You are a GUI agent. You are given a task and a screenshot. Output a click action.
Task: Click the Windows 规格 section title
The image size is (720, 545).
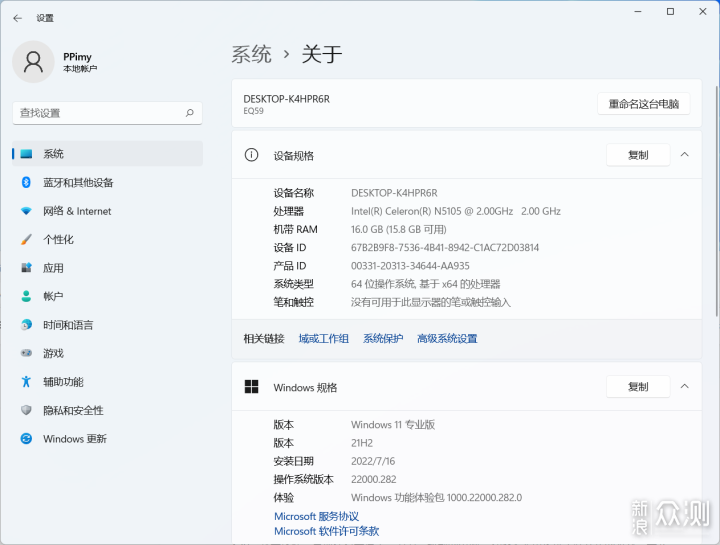click(x=305, y=388)
